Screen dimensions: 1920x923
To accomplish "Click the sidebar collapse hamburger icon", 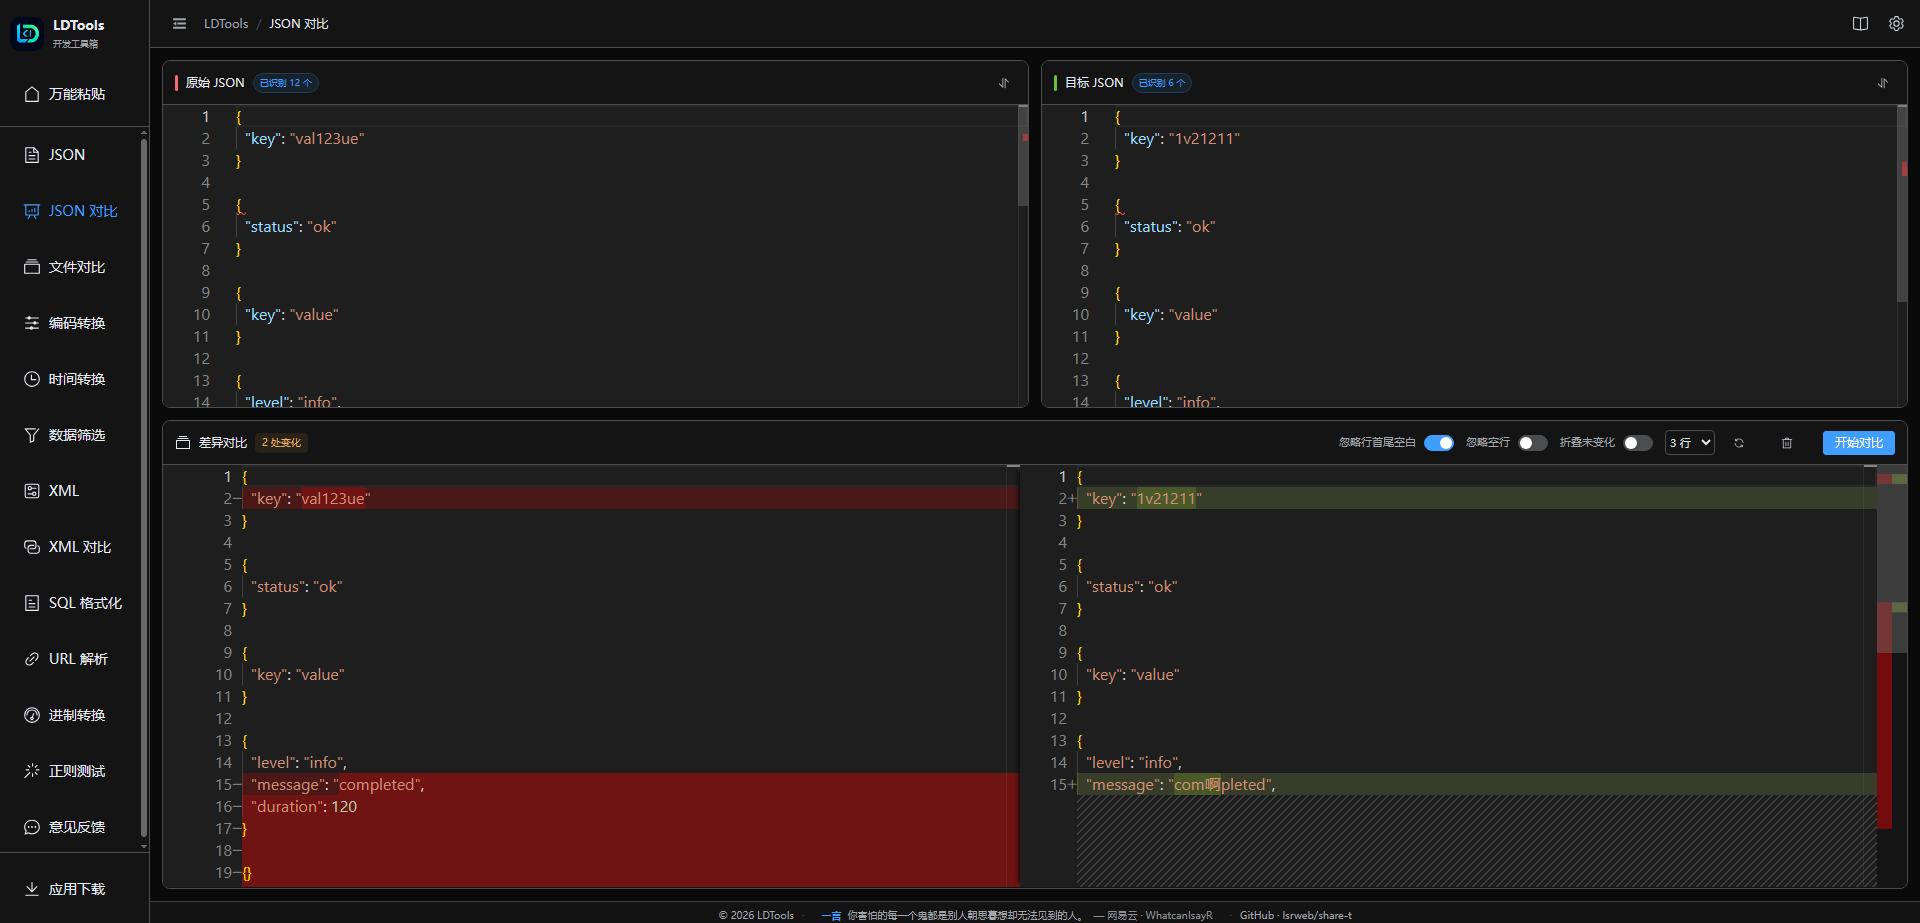I will click(180, 24).
